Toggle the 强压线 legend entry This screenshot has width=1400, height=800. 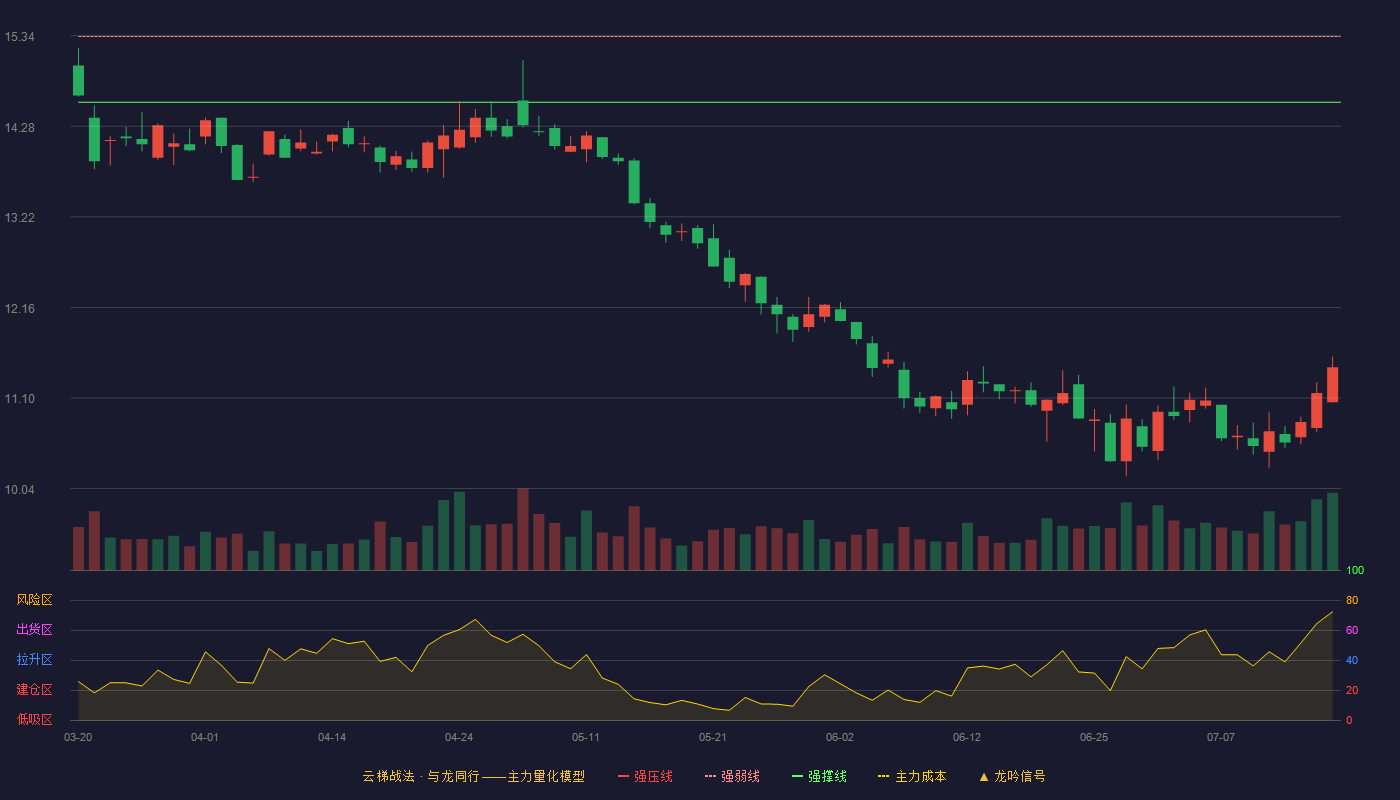pyautogui.click(x=645, y=776)
